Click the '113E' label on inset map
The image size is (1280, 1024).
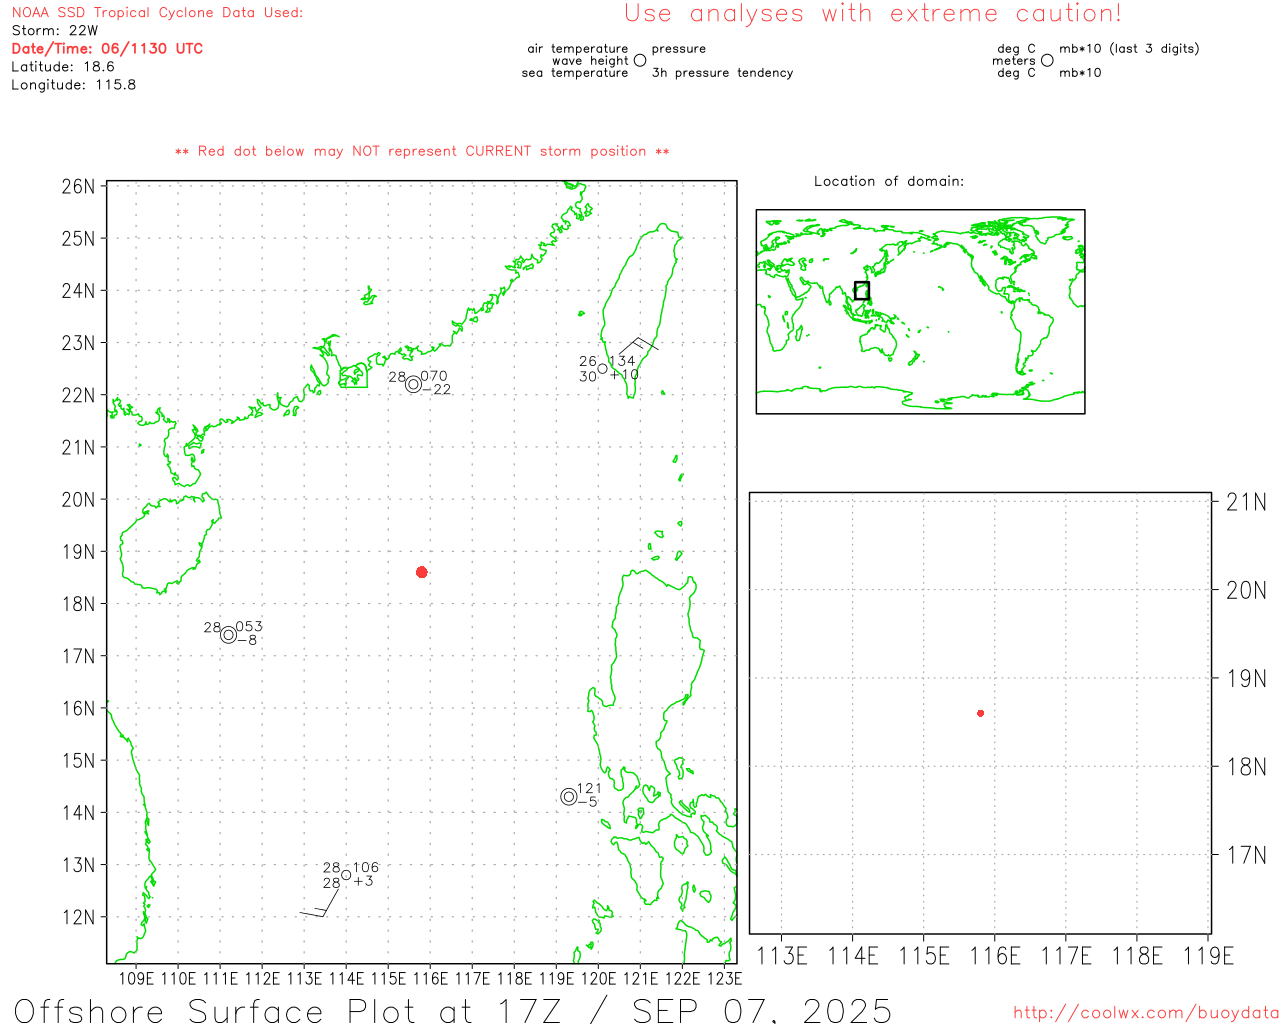pos(782,956)
